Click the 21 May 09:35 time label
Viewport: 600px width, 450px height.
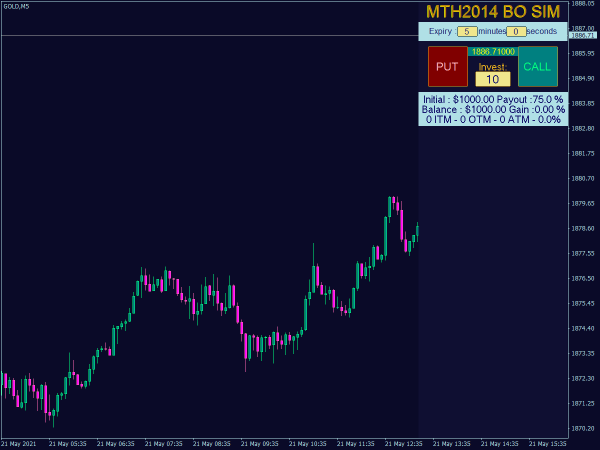point(259,444)
